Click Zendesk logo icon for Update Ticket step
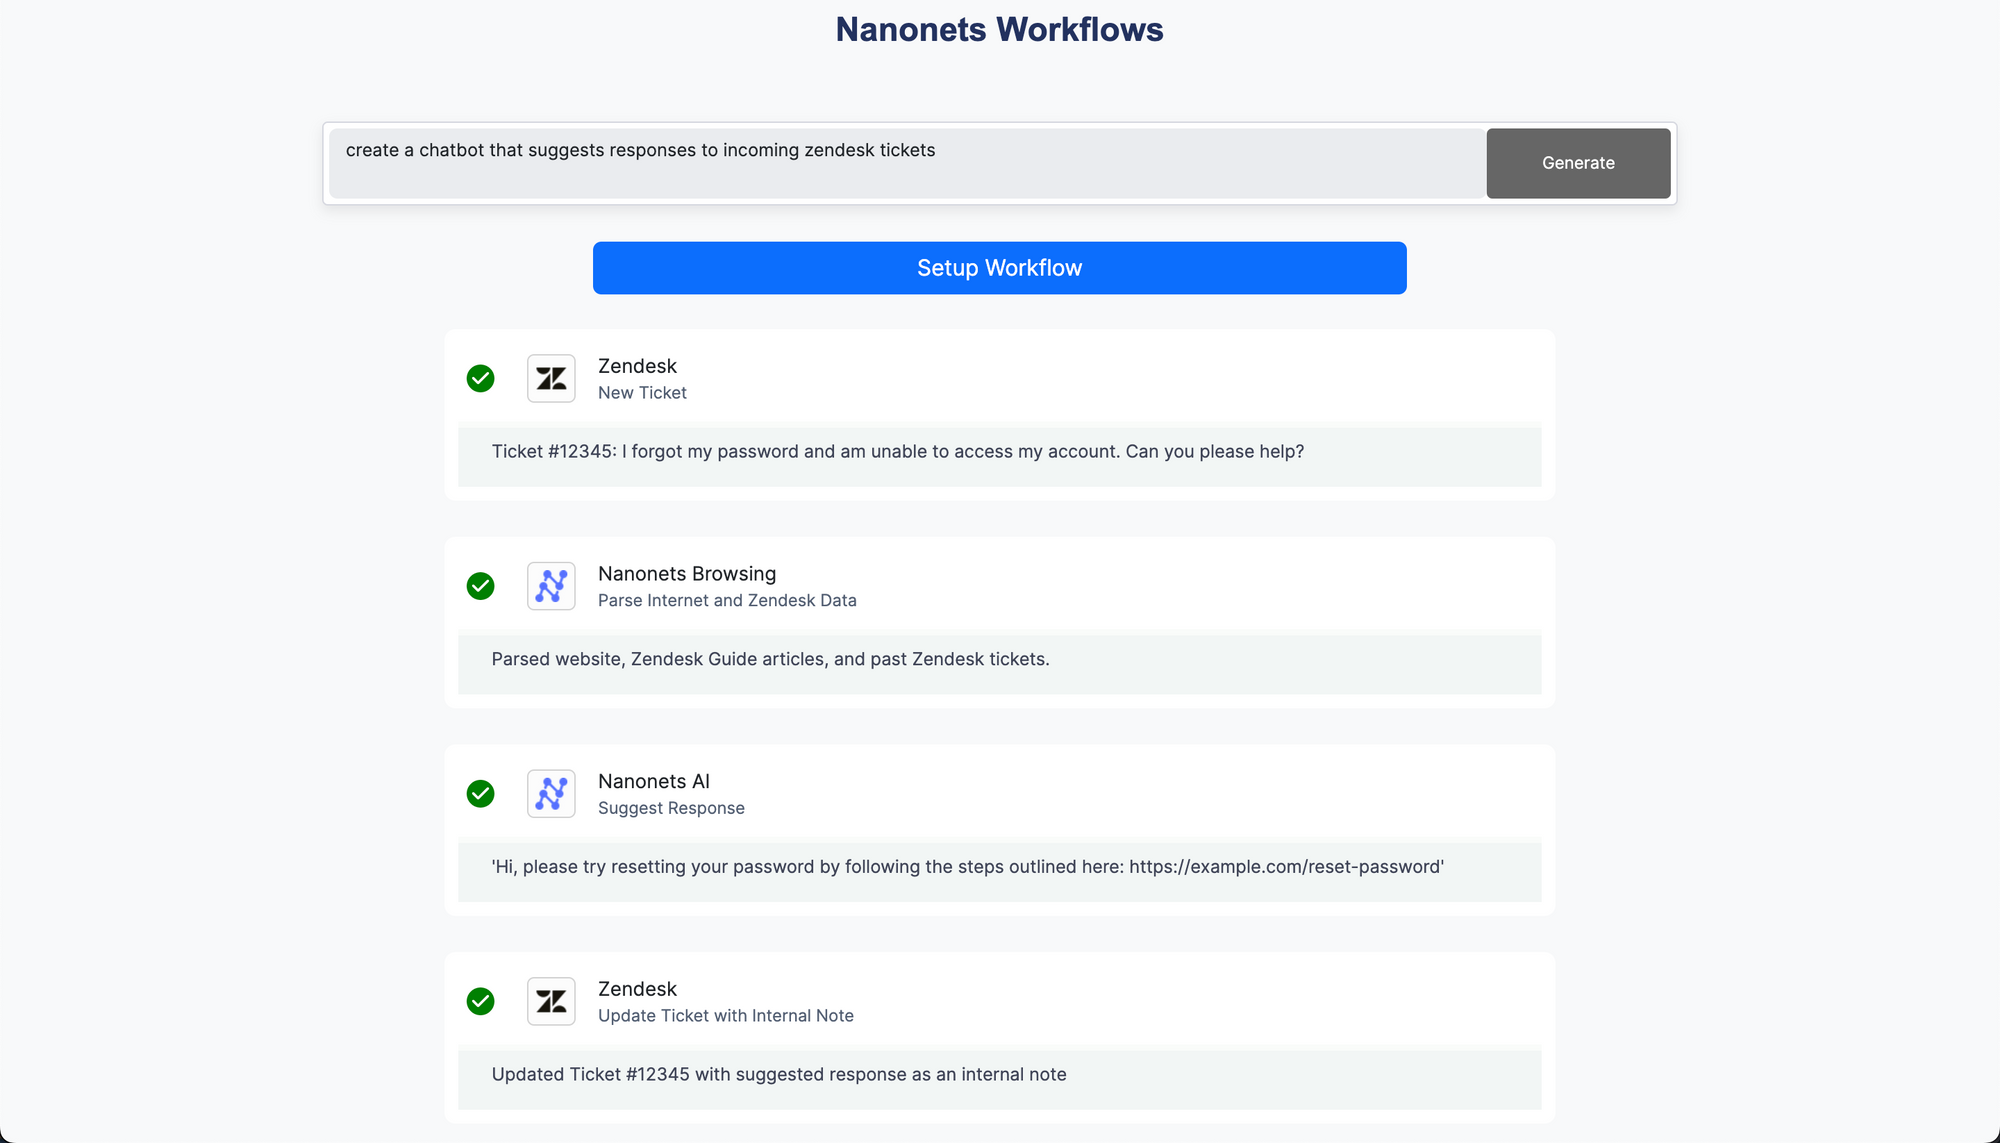 click(551, 1001)
